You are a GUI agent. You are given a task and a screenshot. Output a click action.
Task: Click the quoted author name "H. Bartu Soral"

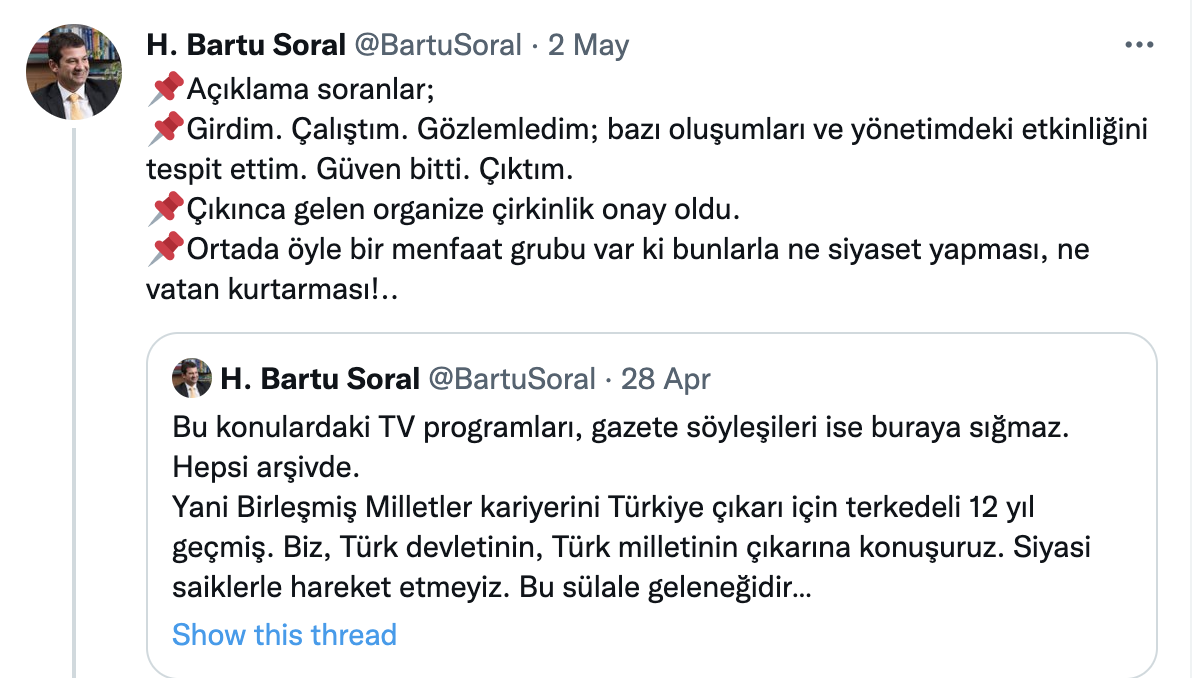tap(321, 379)
